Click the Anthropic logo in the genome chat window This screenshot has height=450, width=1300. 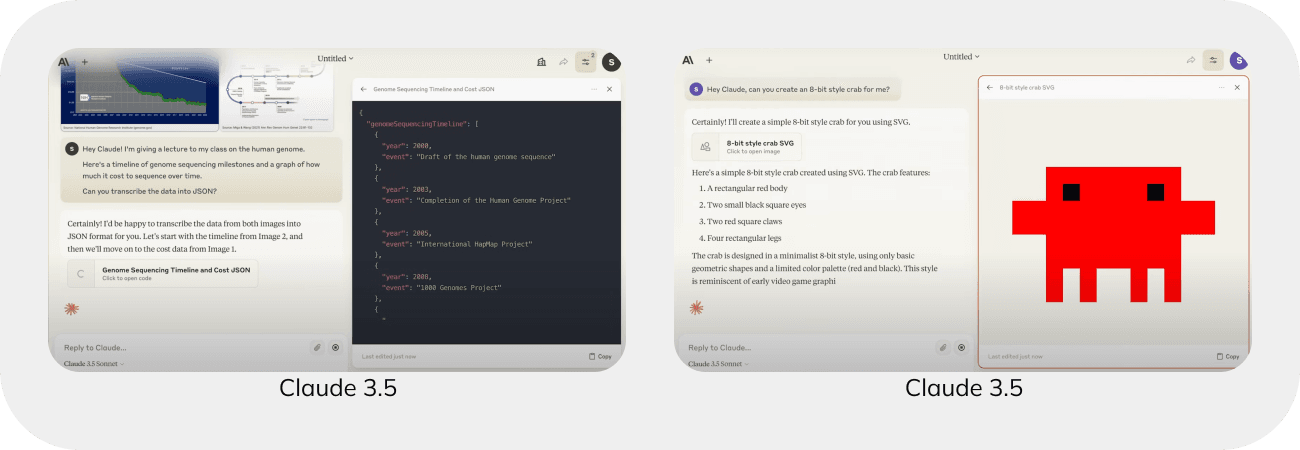64,61
